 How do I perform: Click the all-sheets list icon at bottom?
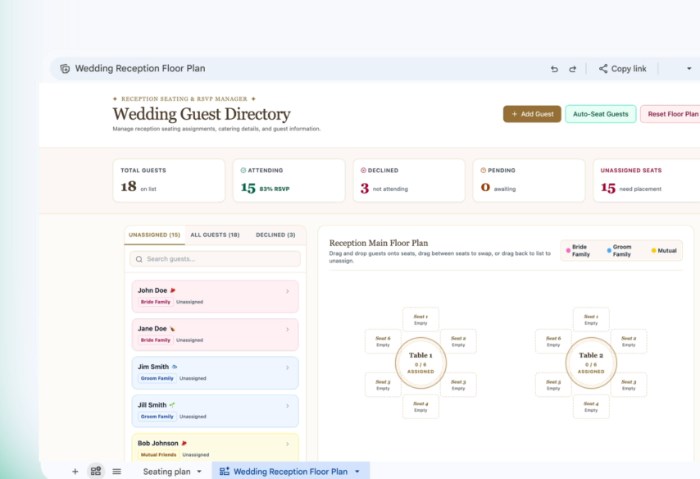pos(117,471)
